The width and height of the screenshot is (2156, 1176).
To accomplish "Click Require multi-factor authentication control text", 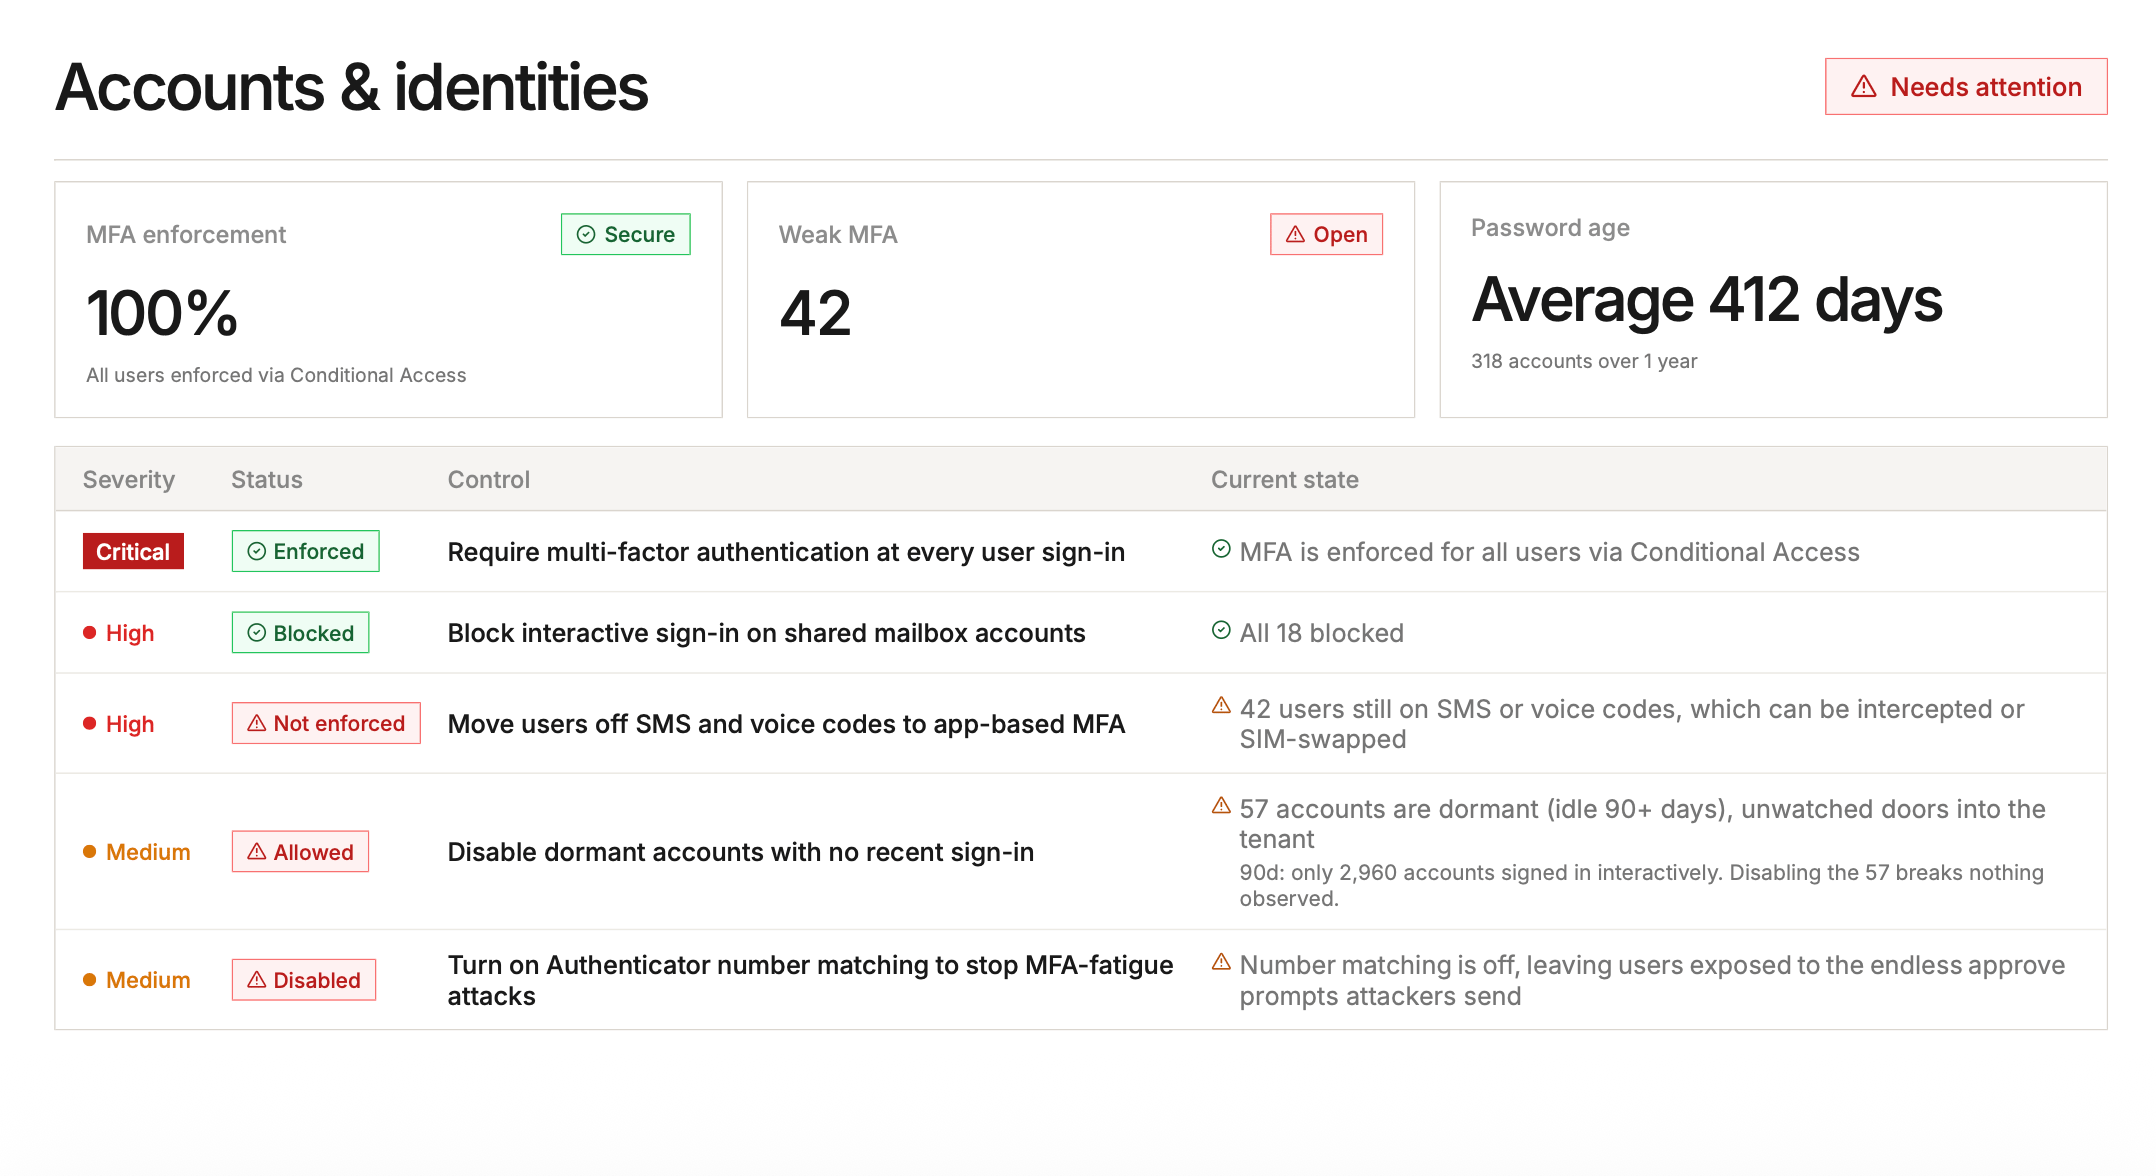I will [786, 552].
